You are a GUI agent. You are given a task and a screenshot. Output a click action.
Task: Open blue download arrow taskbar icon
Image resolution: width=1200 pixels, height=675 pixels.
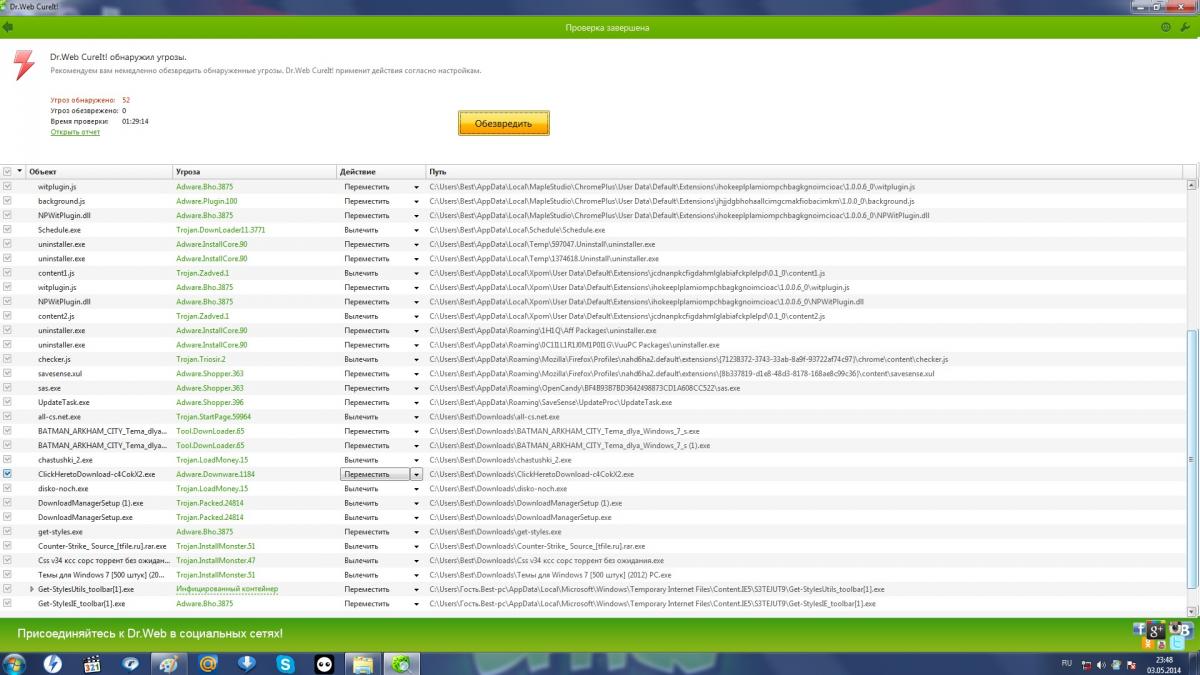pos(247,663)
